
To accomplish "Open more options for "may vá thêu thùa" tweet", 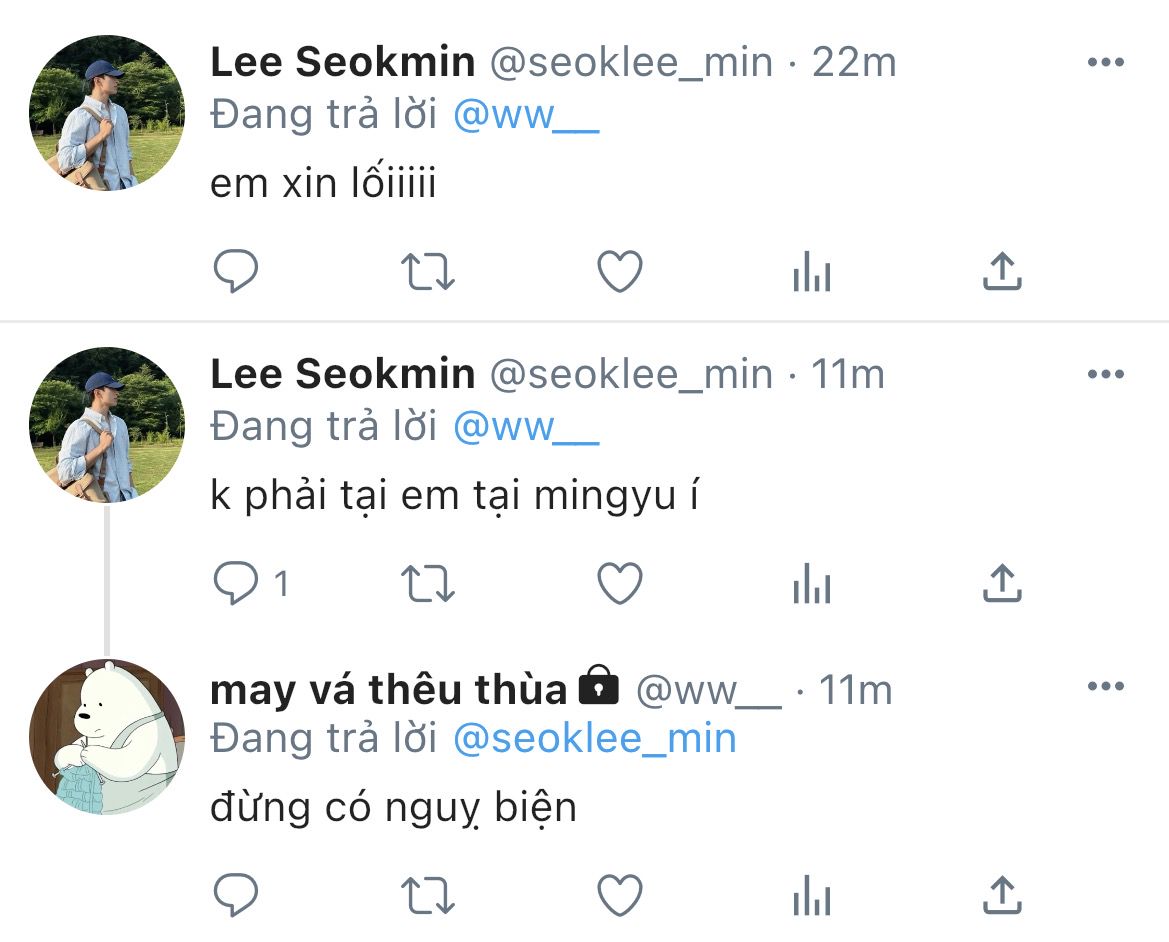I will [1105, 687].
